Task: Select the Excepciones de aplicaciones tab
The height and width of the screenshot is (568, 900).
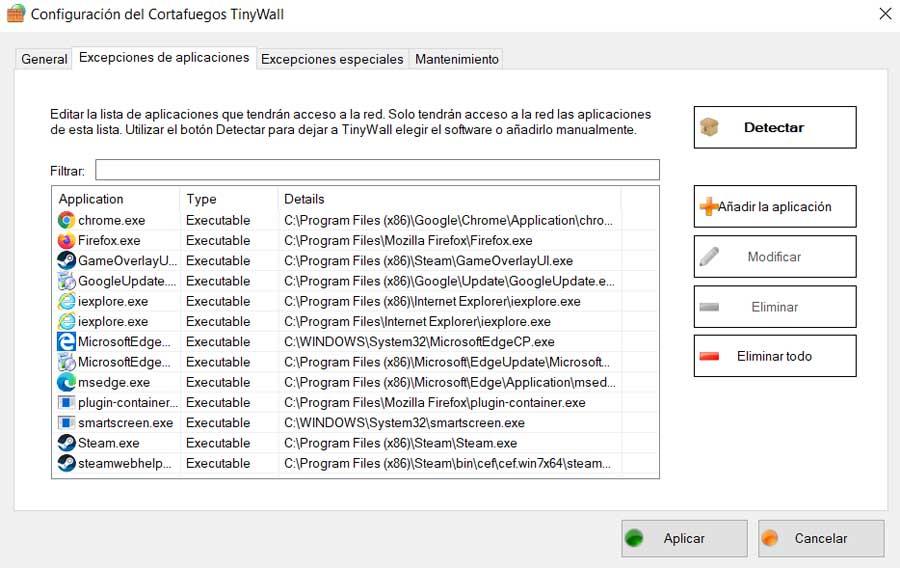Action: tap(164, 57)
